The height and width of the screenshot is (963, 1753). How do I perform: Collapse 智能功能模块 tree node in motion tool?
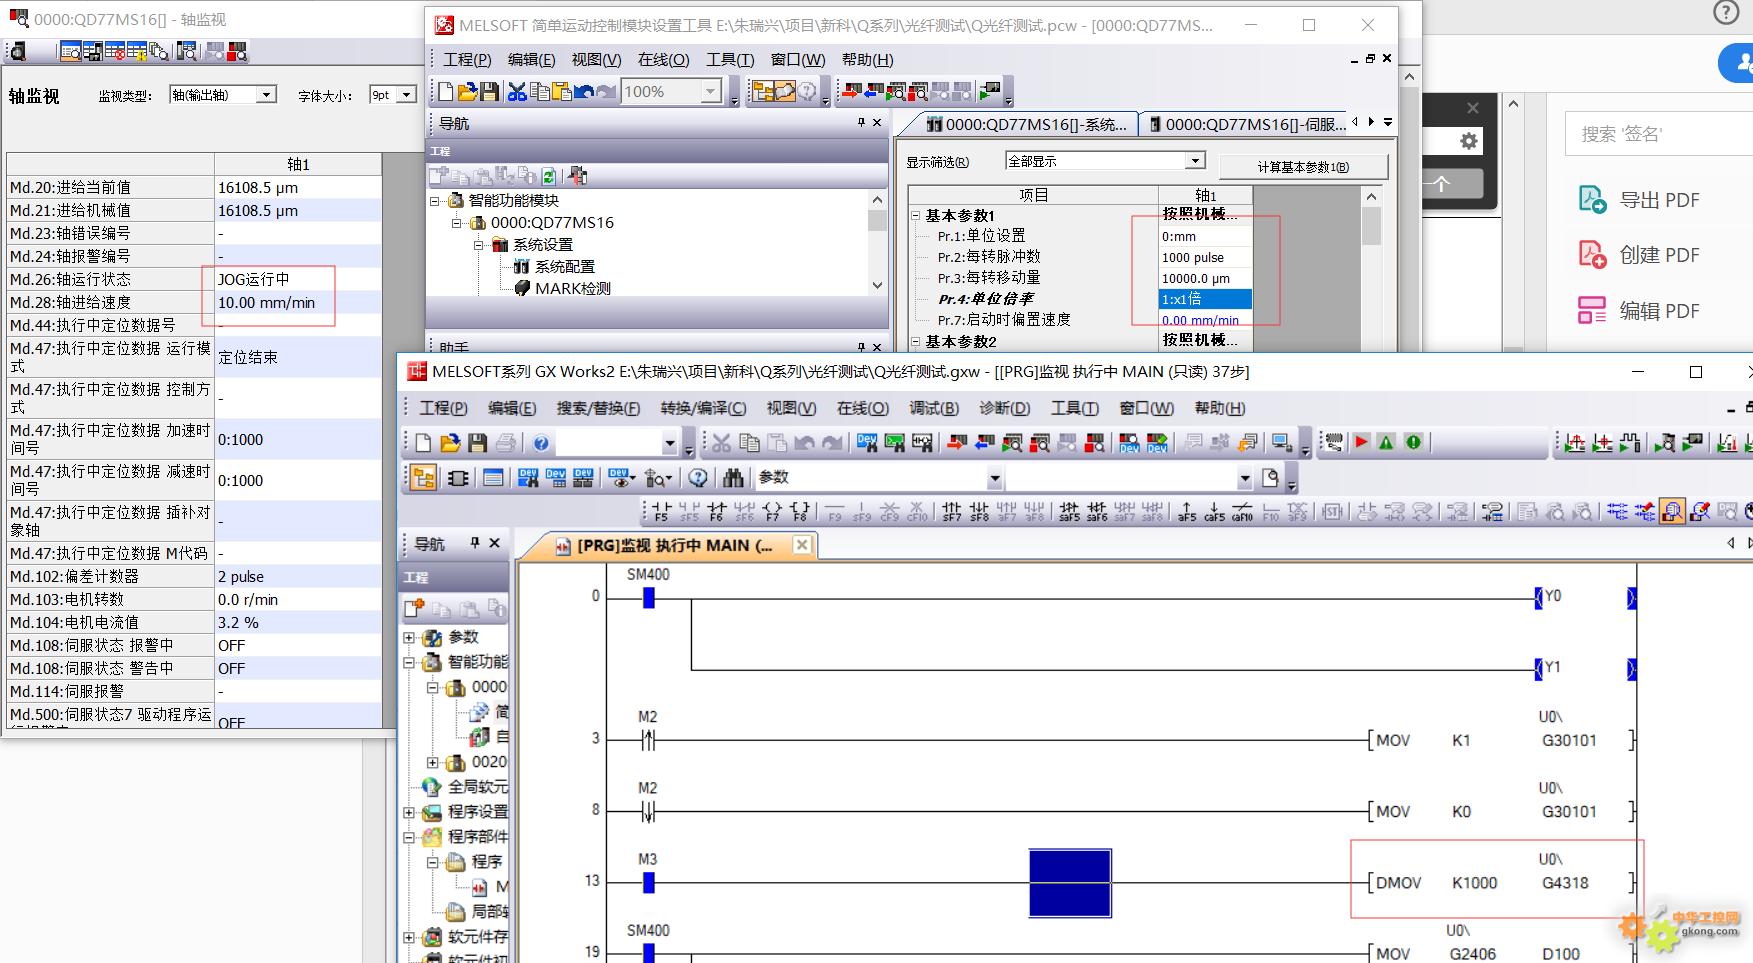tap(435, 201)
